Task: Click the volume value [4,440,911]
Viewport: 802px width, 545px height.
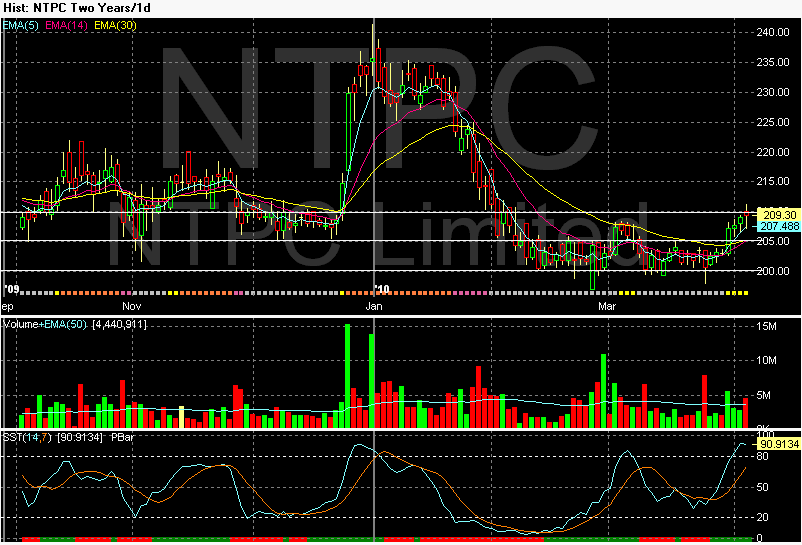Action: point(119,325)
